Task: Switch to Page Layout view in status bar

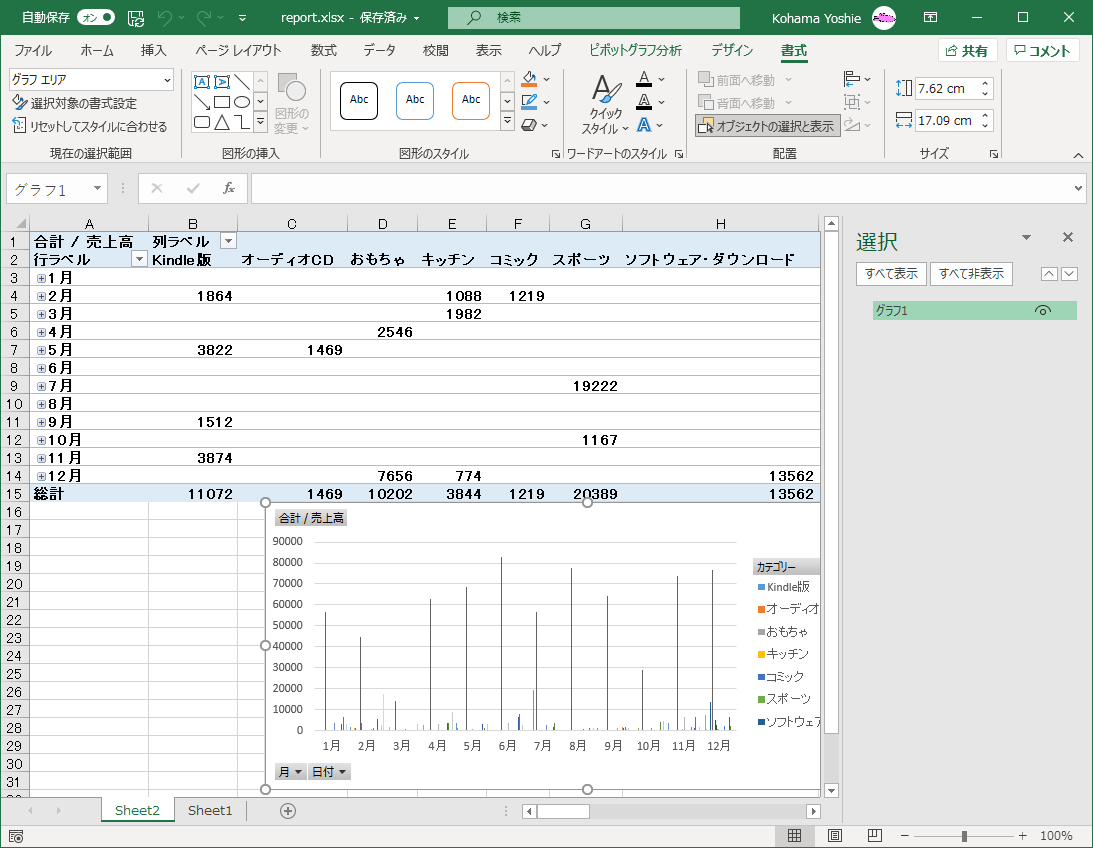Action: point(835,835)
